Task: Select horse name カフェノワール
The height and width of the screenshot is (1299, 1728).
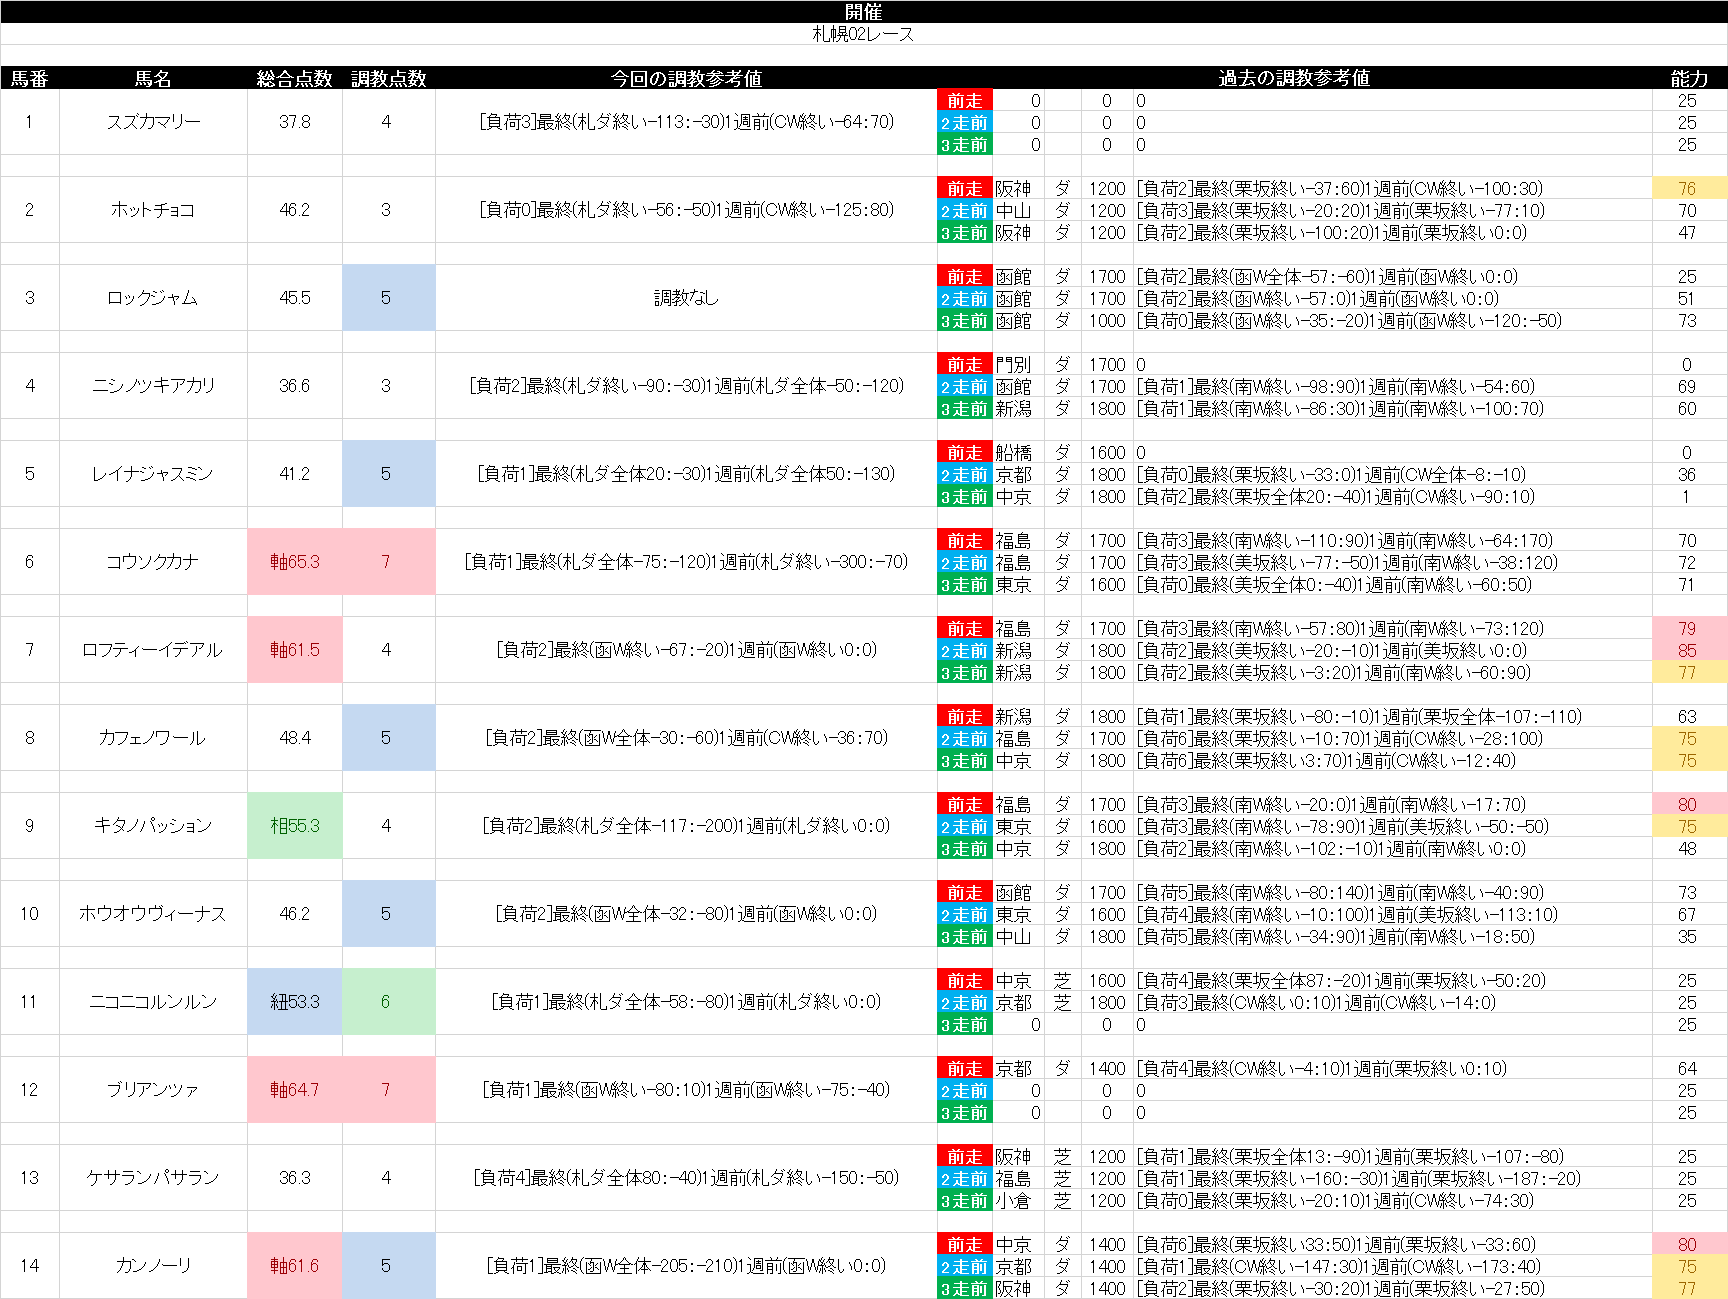Action: (x=153, y=738)
